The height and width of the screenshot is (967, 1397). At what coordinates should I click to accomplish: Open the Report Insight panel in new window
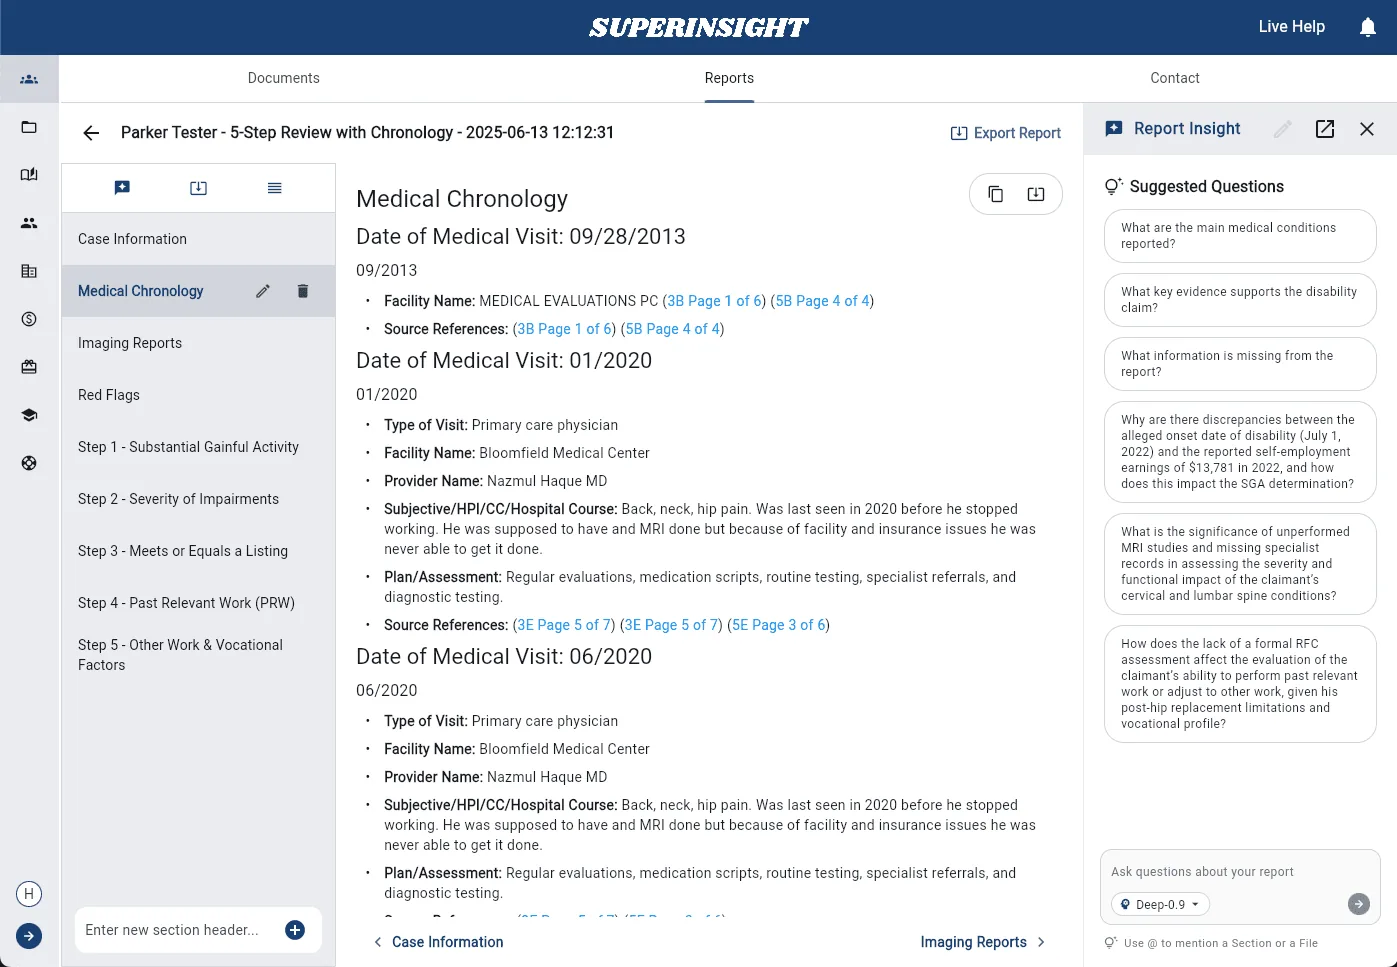coord(1324,129)
